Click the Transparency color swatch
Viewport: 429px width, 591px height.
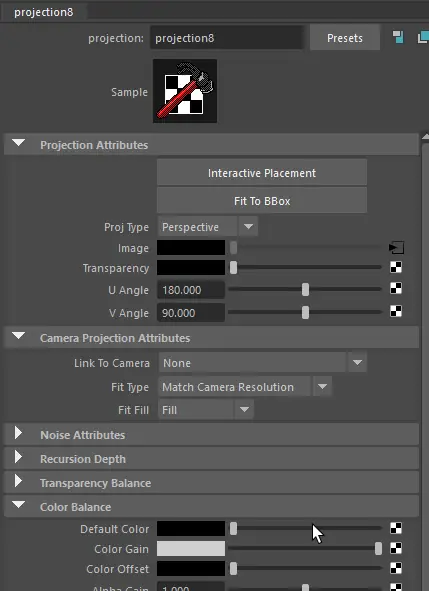tap(191, 267)
